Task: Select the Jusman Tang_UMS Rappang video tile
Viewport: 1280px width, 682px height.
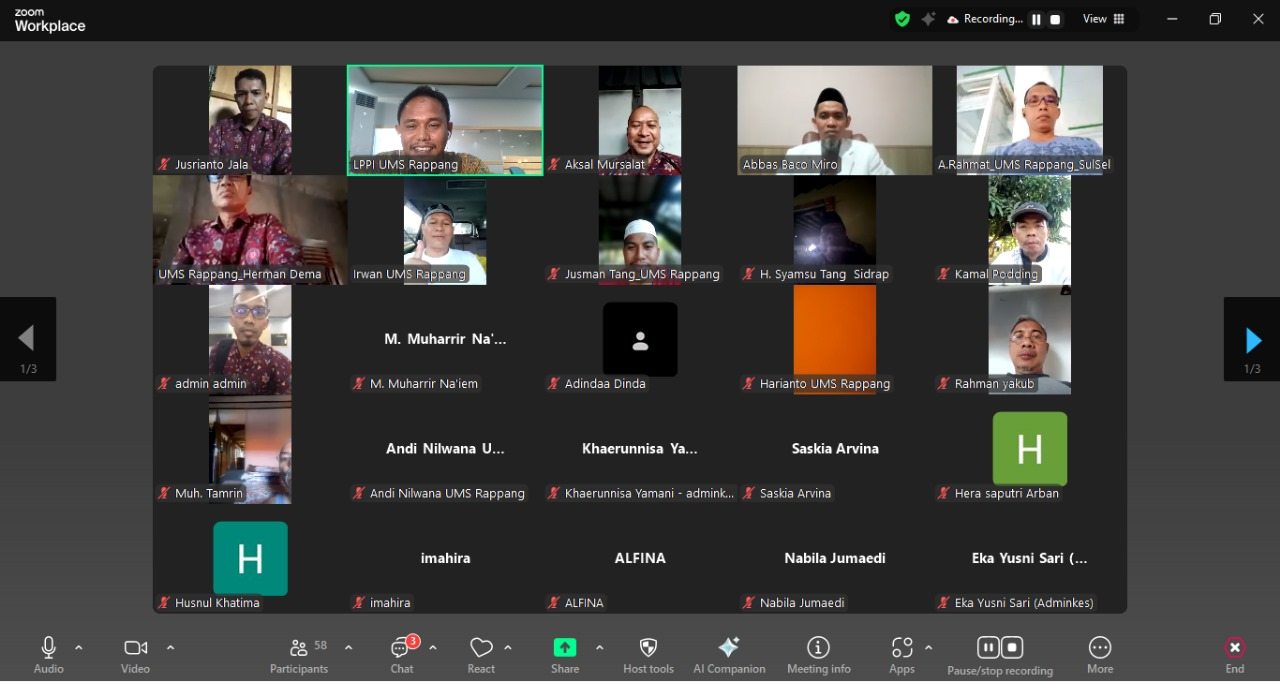Action: tap(640, 230)
